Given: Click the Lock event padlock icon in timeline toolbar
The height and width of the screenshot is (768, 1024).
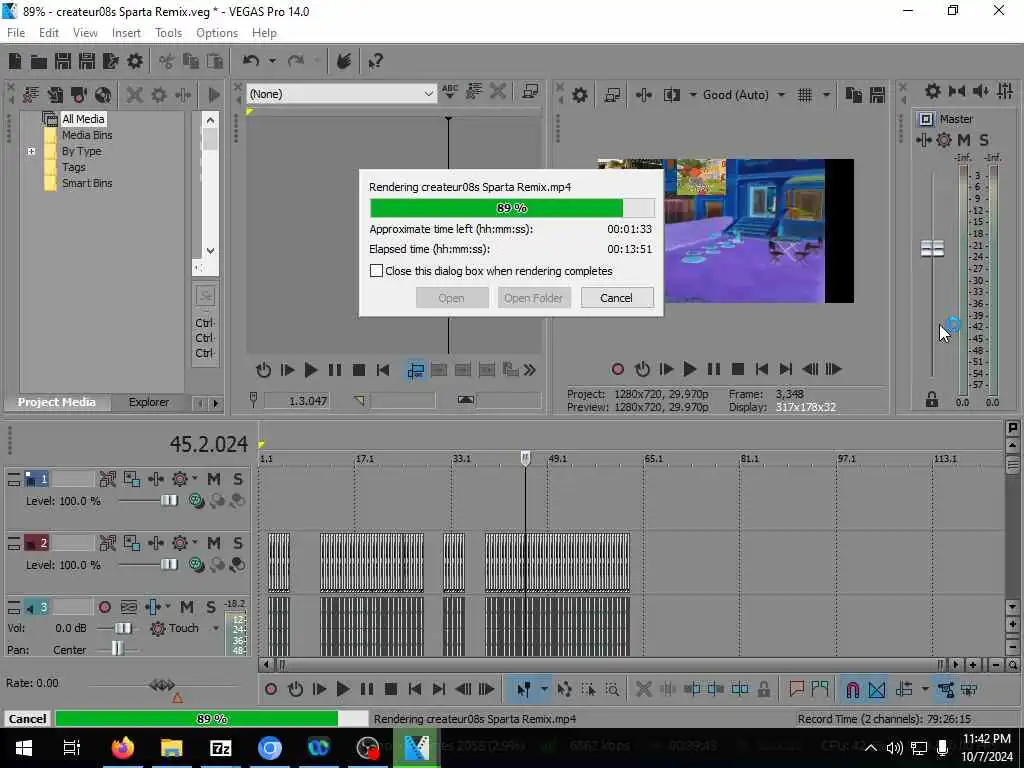Looking at the screenshot, I should [x=763, y=689].
